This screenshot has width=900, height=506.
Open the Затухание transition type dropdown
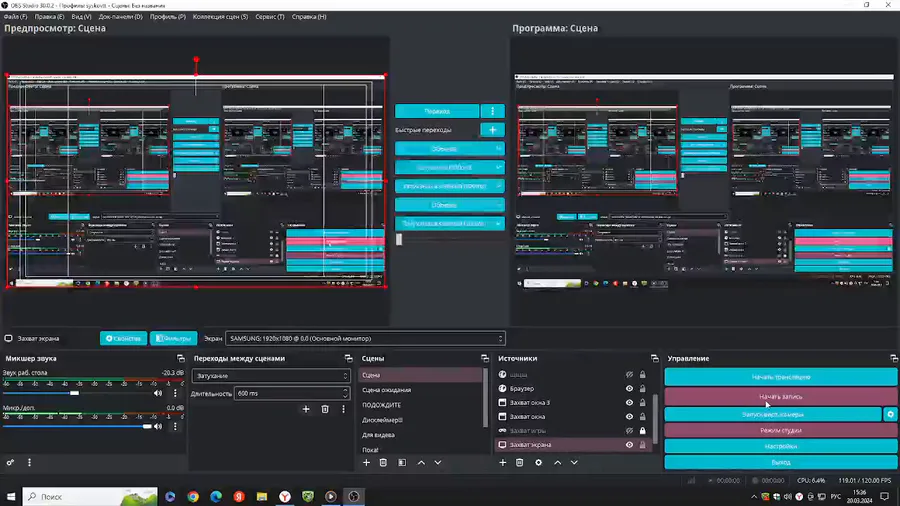click(x=271, y=376)
